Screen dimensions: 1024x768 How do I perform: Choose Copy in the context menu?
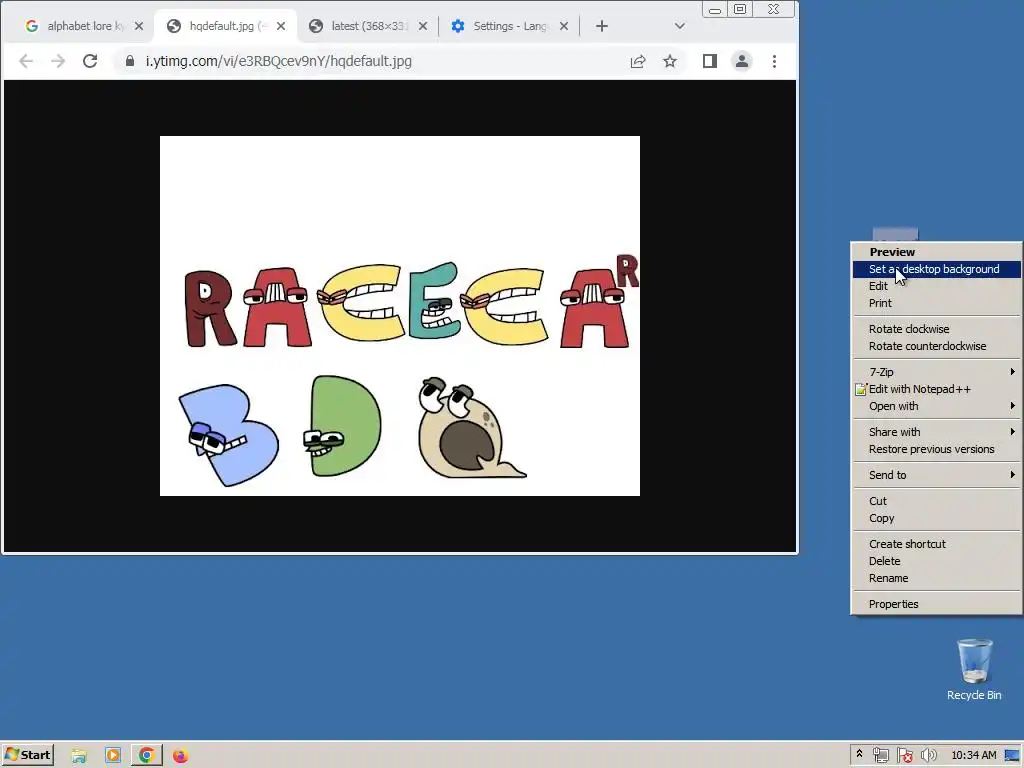pyautogui.click(x=936, y=519)
